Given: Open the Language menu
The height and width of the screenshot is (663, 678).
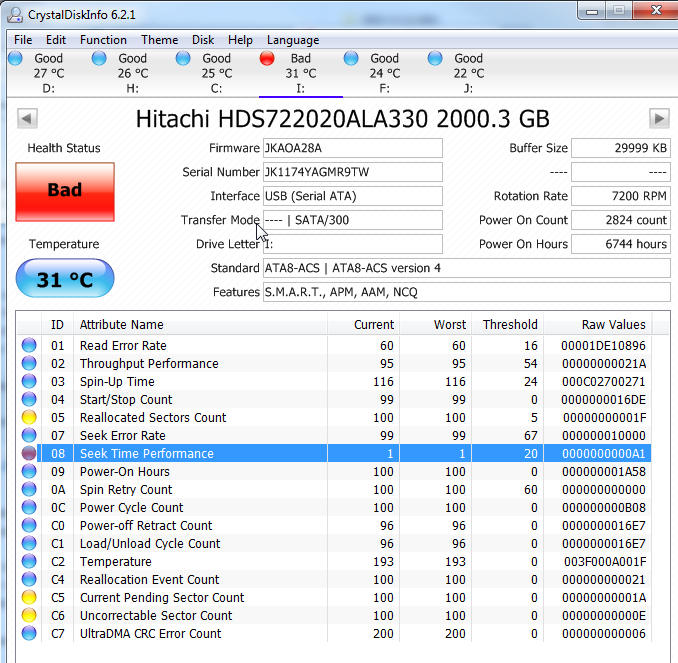Looking at the screenshot, I should pyautogui.click(x=293, y=40).
